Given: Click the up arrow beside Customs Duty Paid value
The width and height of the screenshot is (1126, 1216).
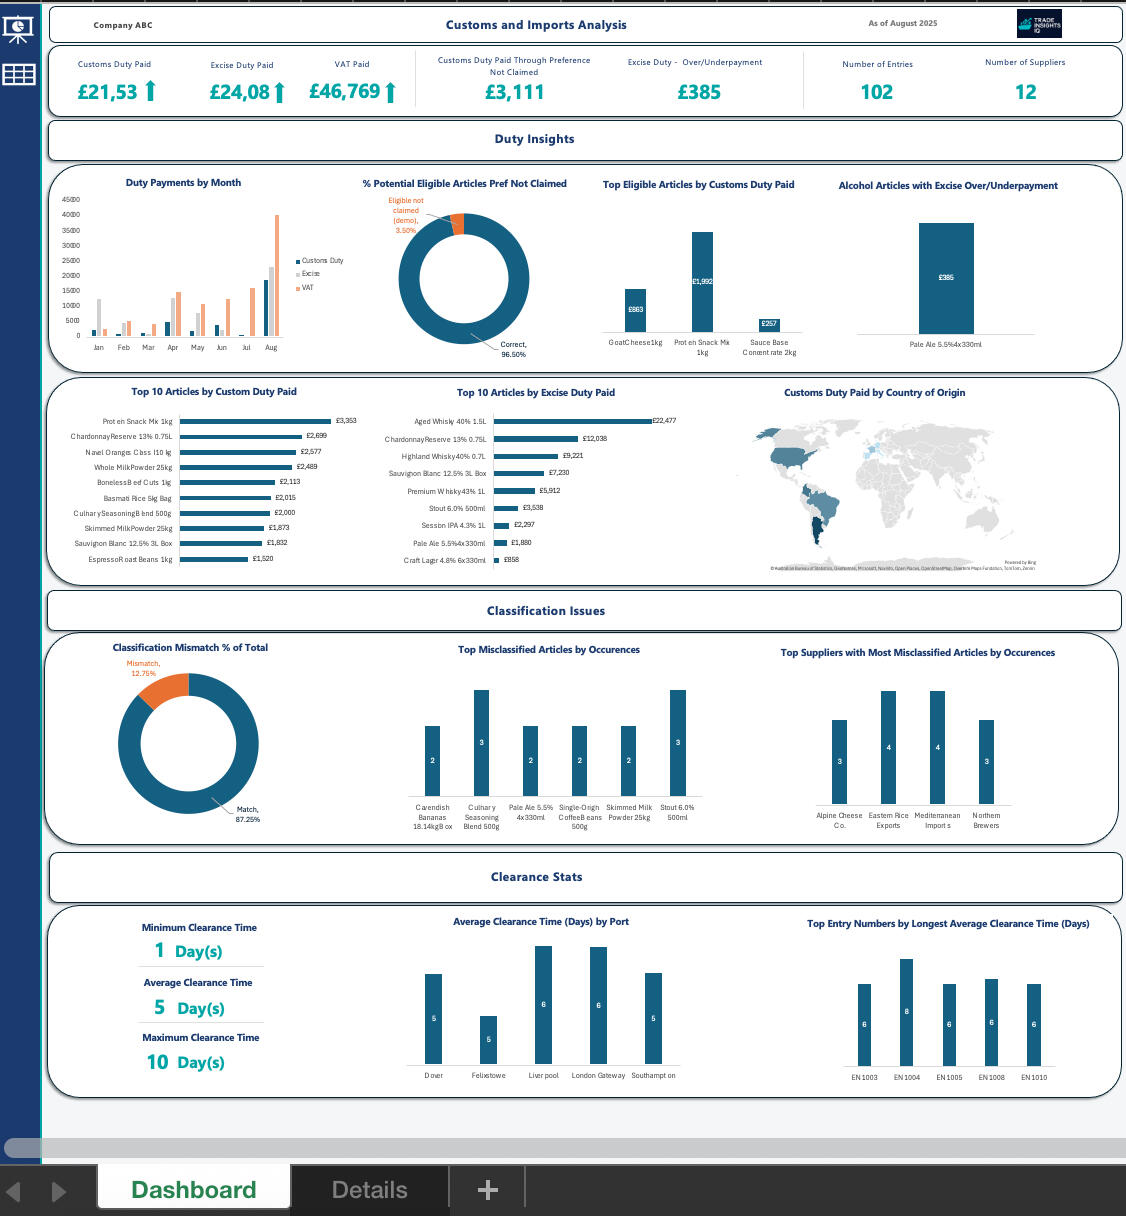Looking at the screenshot, I should (150, 92).
